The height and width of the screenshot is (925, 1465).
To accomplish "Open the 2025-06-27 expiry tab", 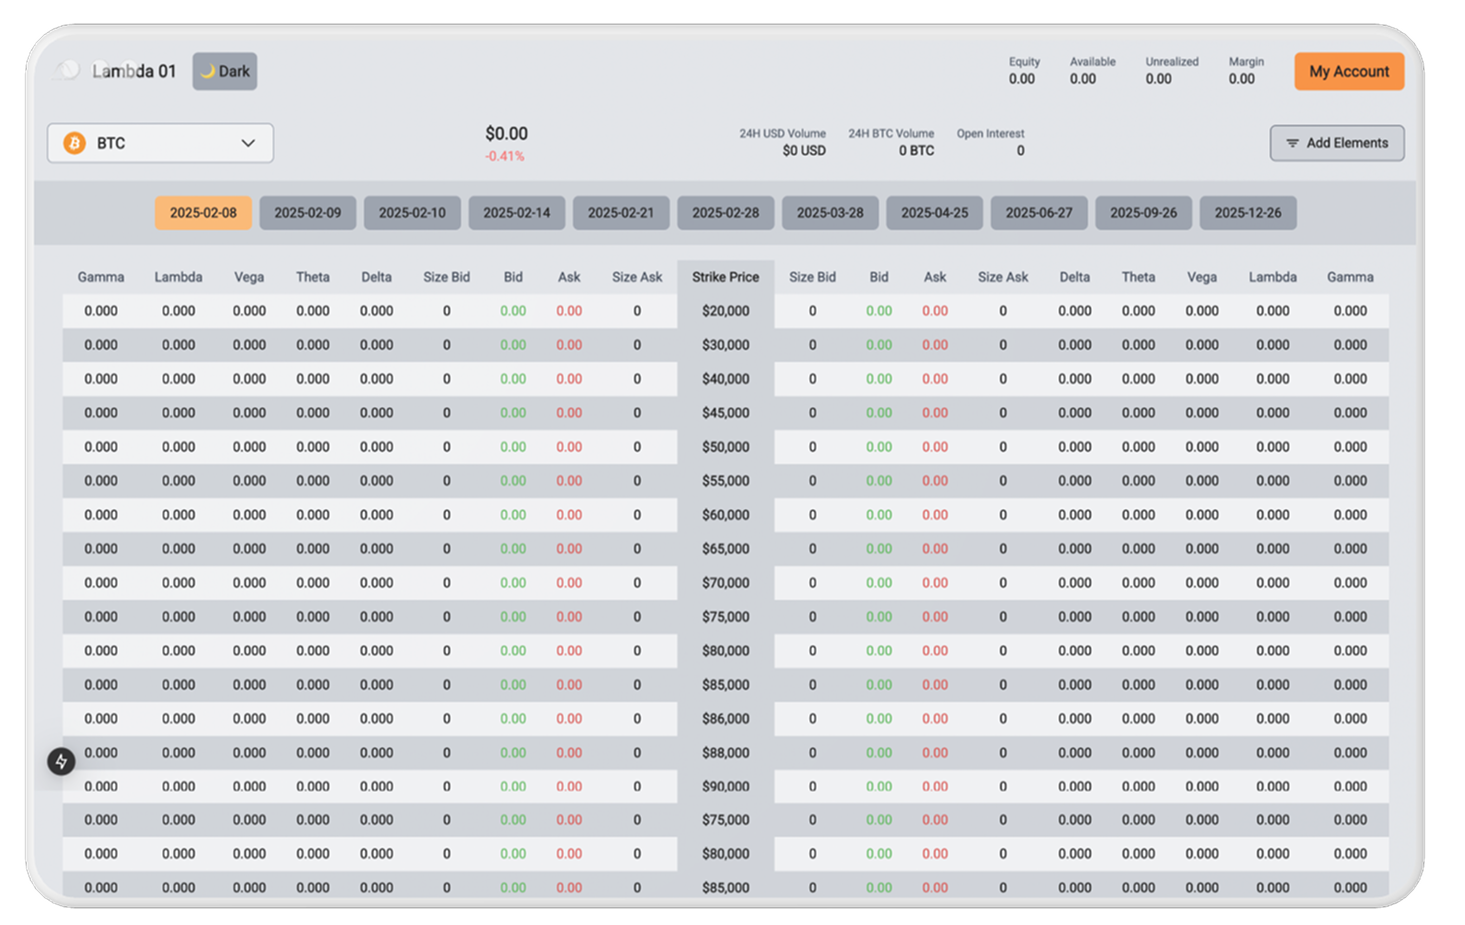I will [1038, 213].
